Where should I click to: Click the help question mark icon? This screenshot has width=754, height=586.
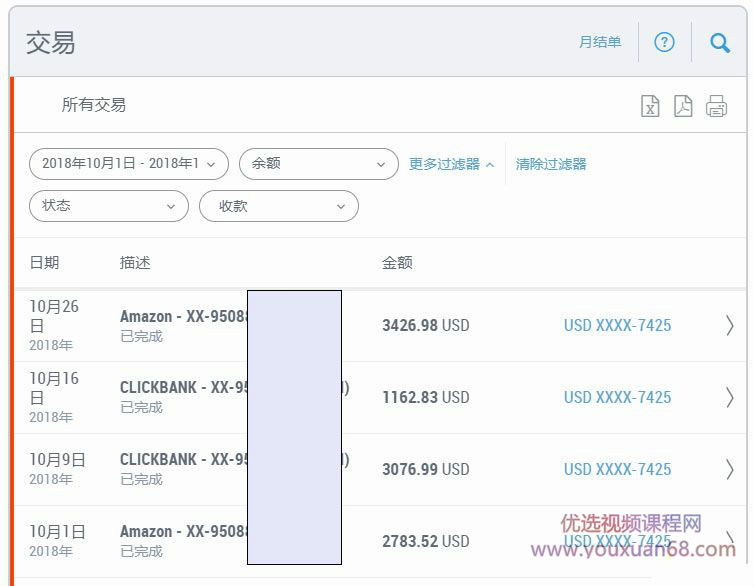[x=664, y=42]
